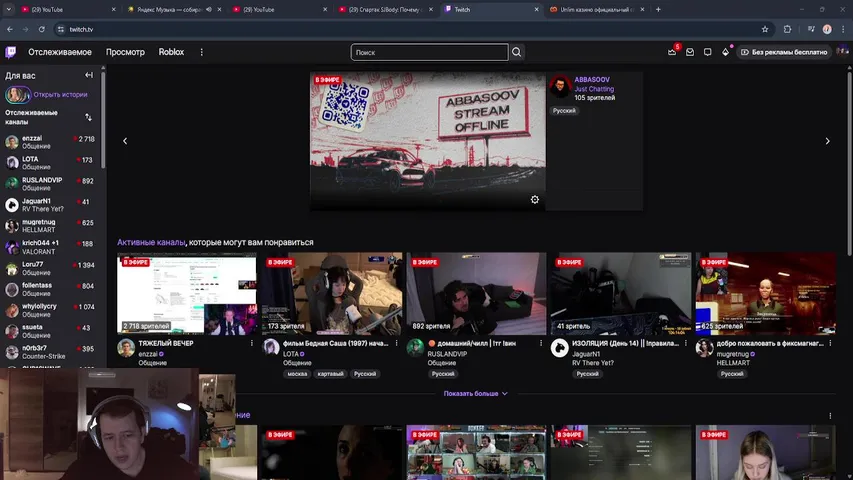
Task: Sort followed channels with the arrows icon
Action: (x=88, y=117)
